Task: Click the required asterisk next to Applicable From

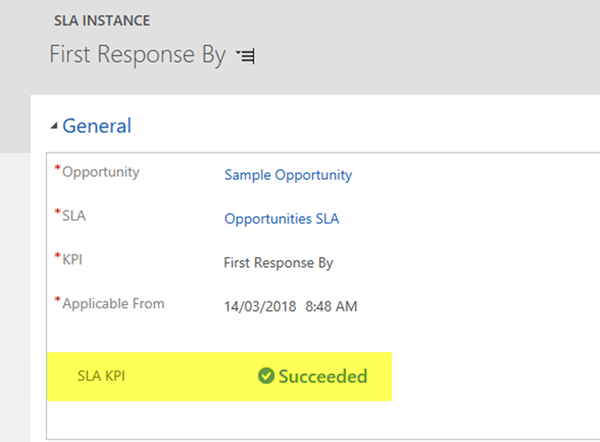Action: (x=58, y=301)
